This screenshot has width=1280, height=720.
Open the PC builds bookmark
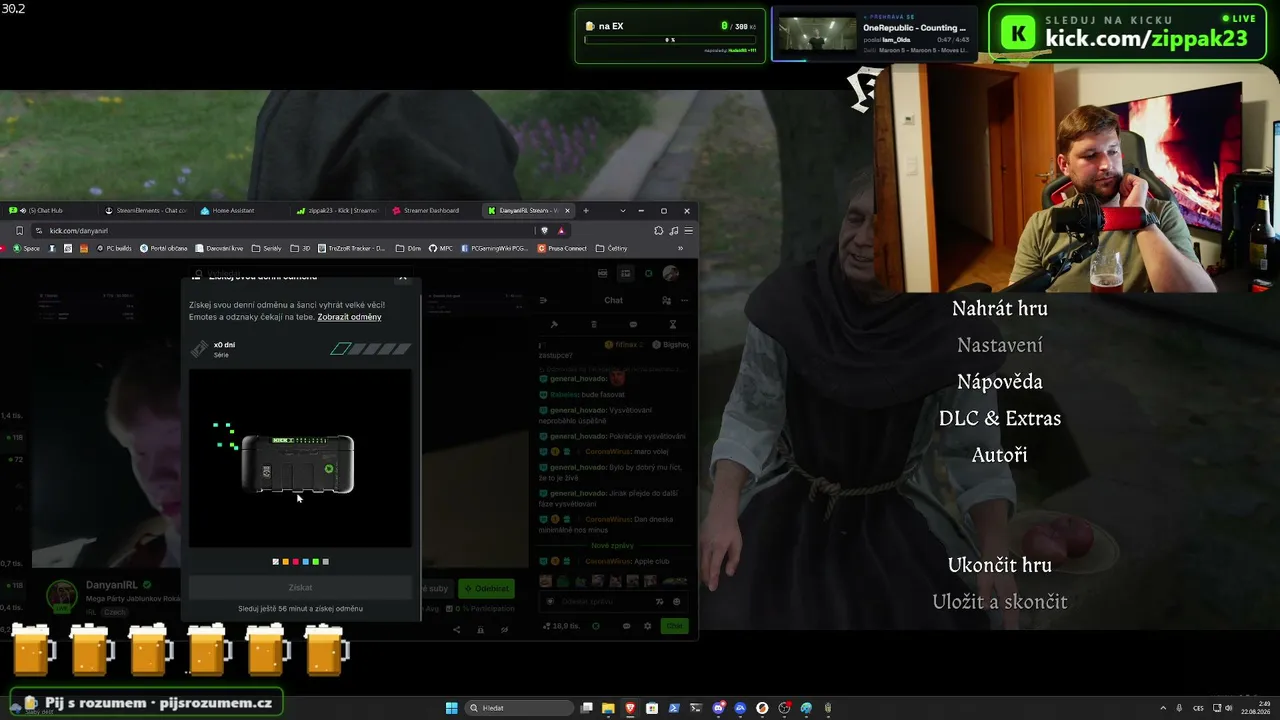pyautogui.click(x=113, y=248)
